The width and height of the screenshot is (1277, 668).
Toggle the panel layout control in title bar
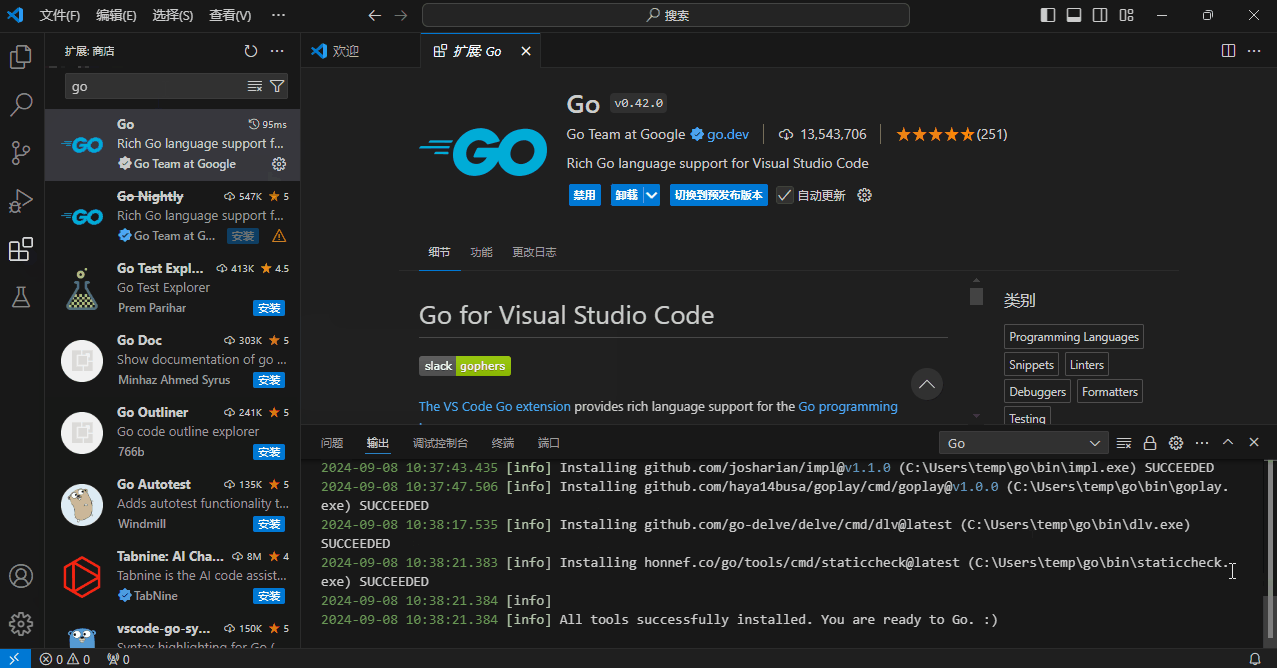[x=1073, y=14]
